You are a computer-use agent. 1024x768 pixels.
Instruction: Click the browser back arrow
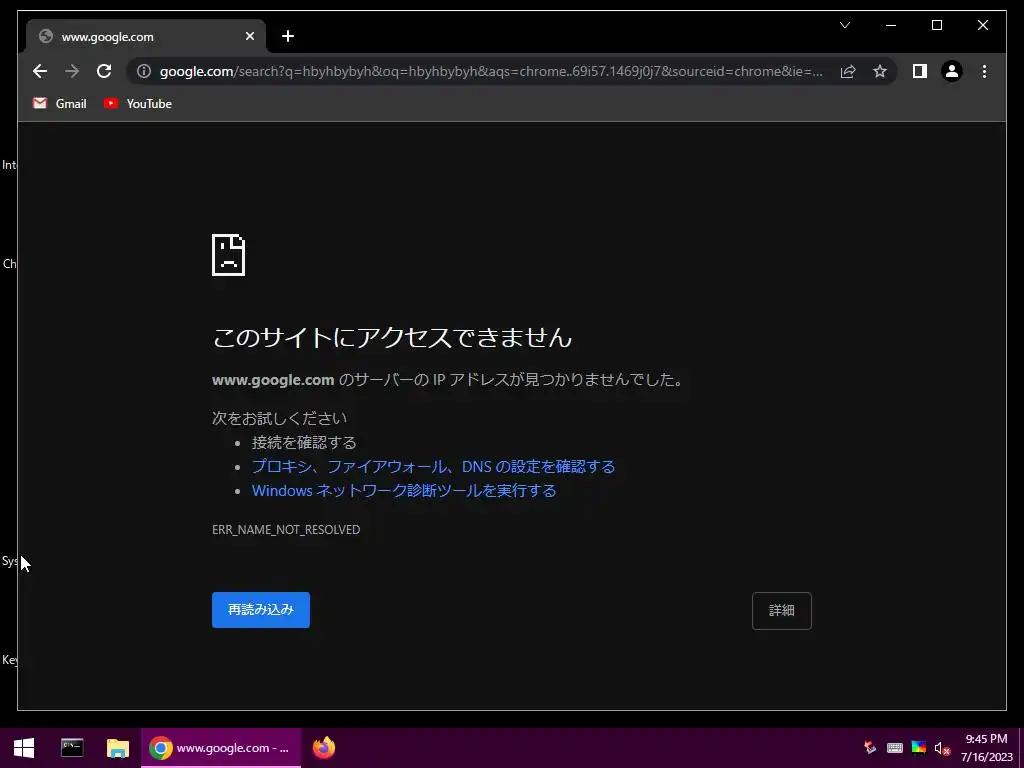coord(40,71)
